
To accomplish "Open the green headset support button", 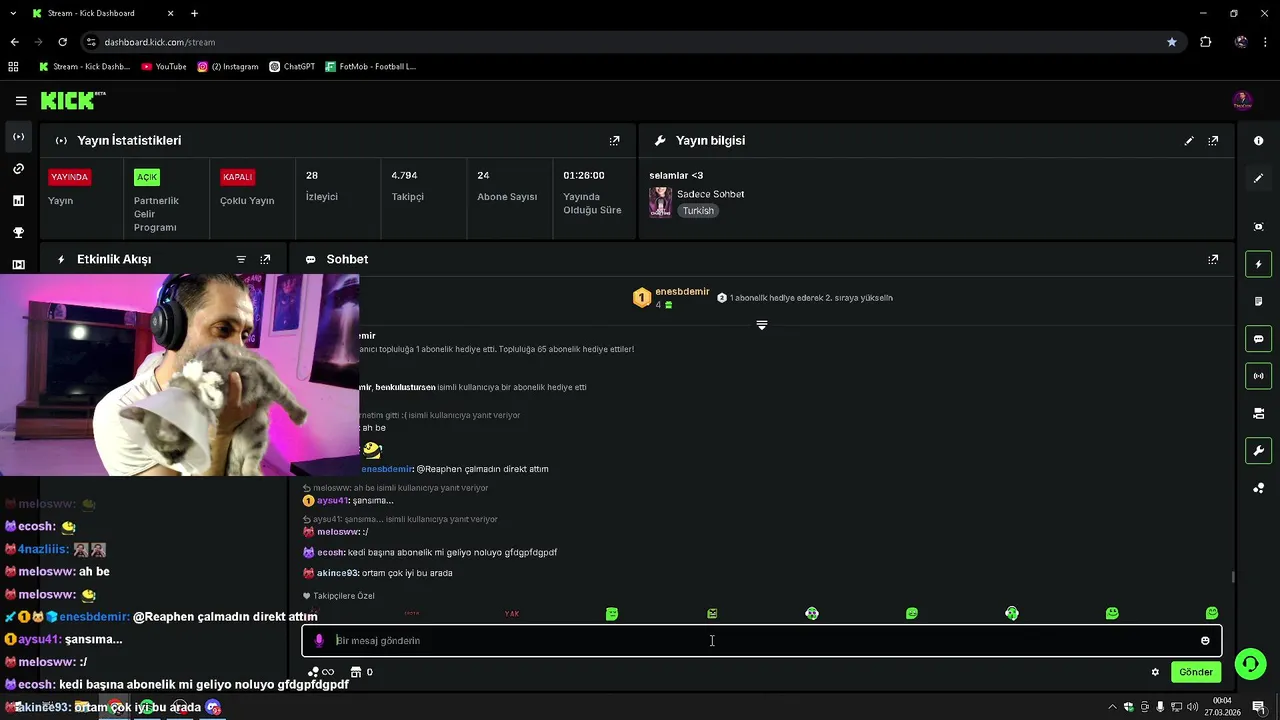I will tap(1249, 664).
